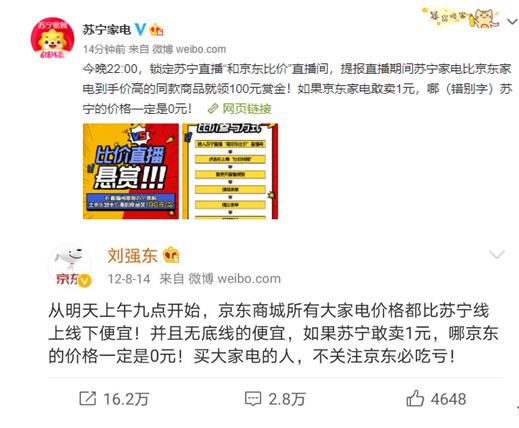519x428 pixels.
Task: Open the 苏宁家电 account name
Action: coord(107,30)
